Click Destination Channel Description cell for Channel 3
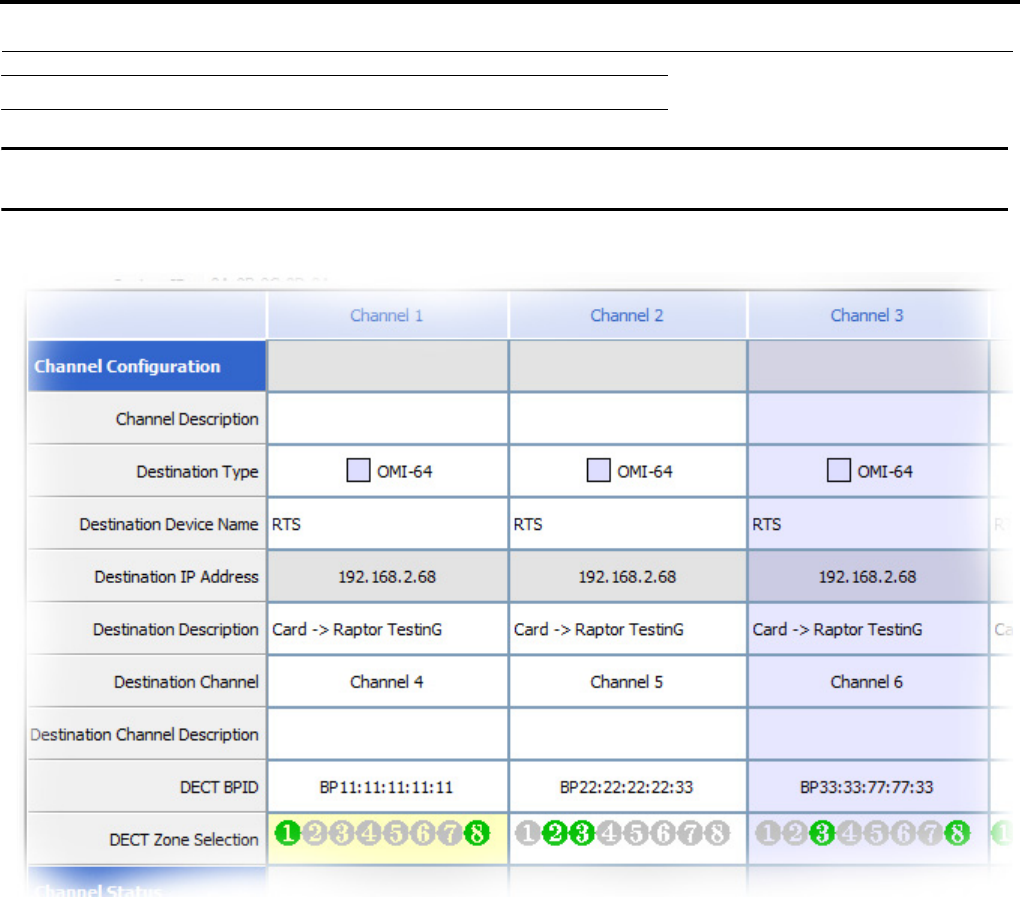1020x897 pixels. [x=868, y=734]
